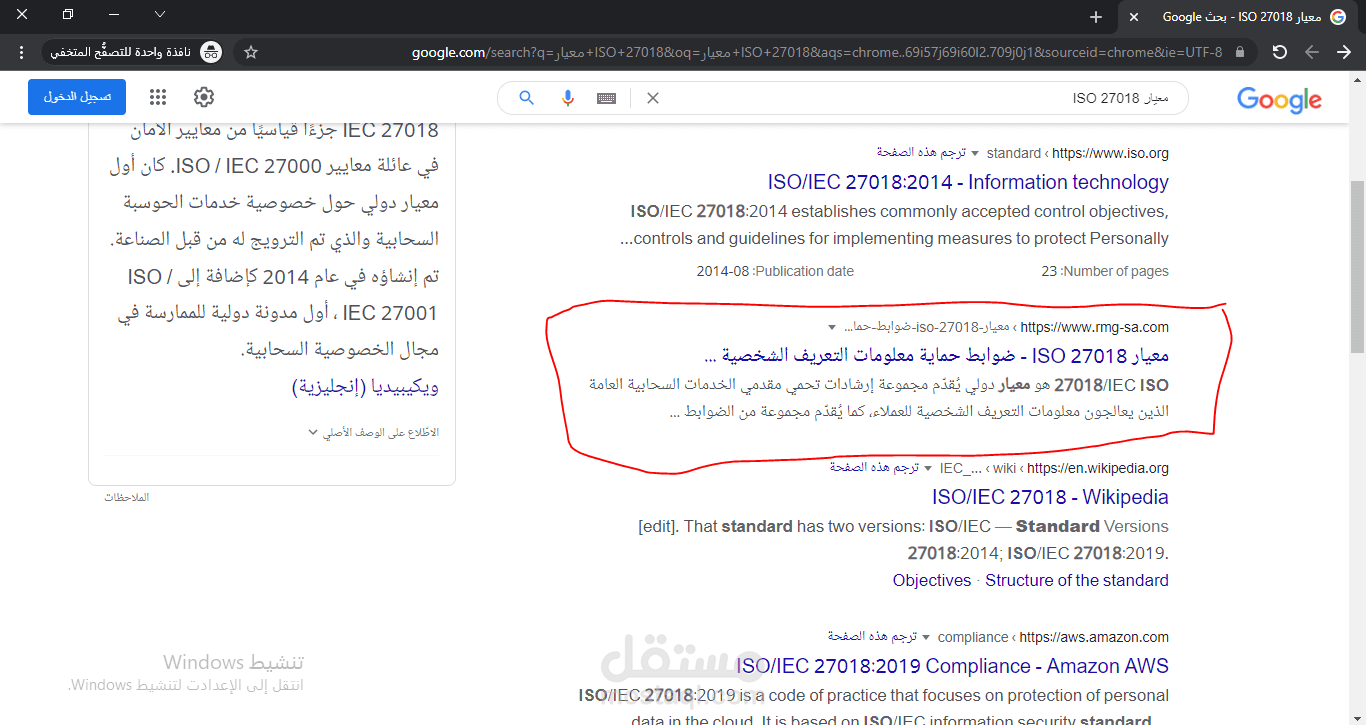This screenshot has height=725, width=1366.
Task: Expand the en.wikipedia.org result options arrow
Action: coord(927,468)
